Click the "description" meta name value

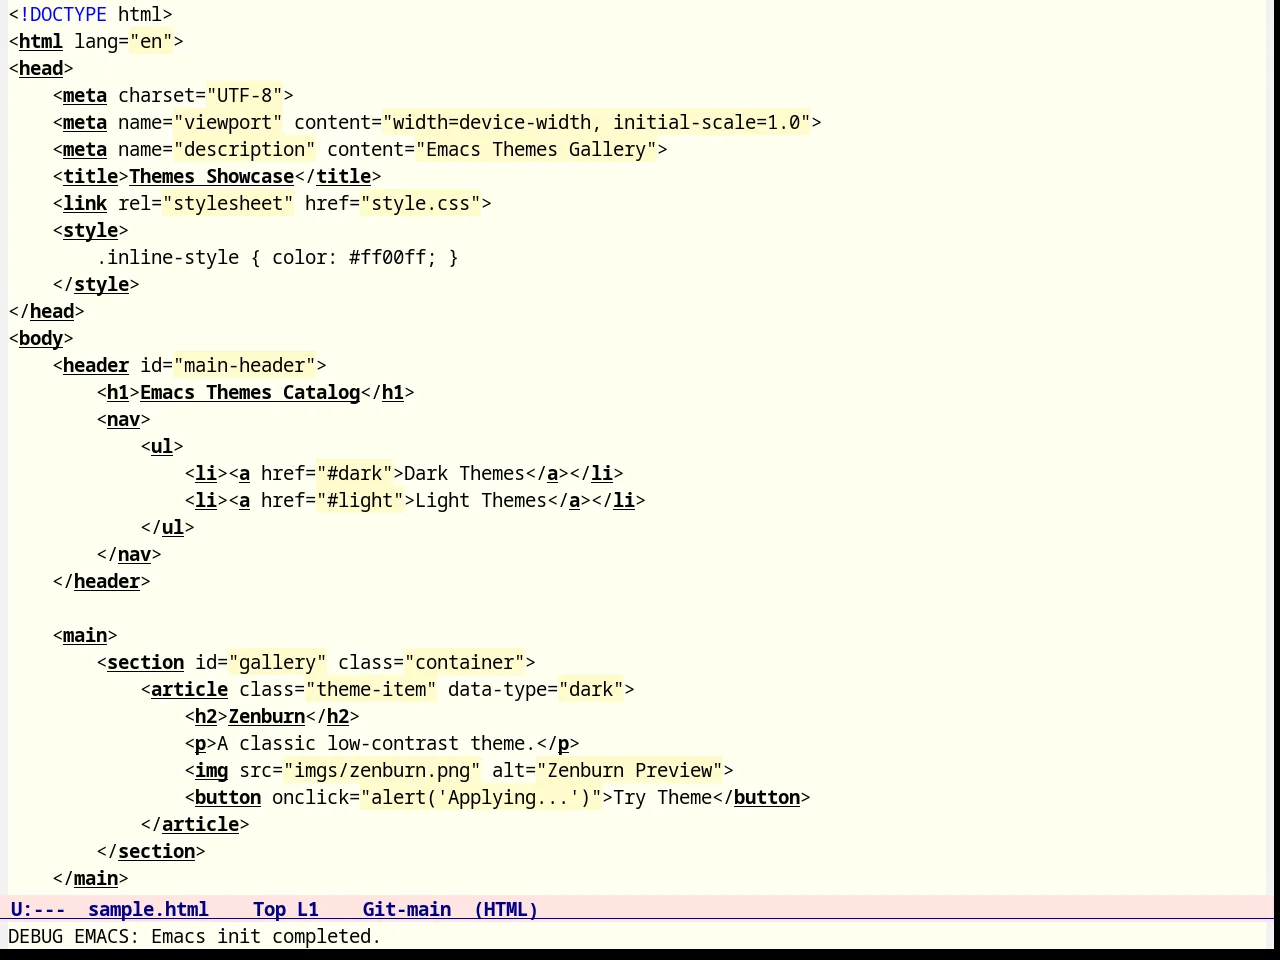pyautogui.click(x=244, y=149)
